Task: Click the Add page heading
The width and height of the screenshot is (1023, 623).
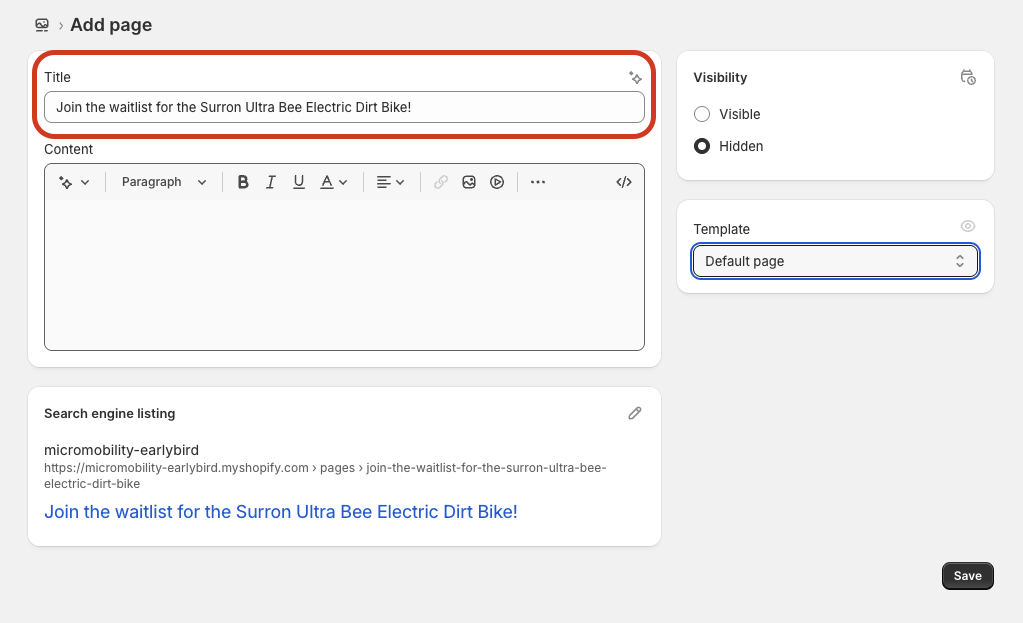Action: pos(111,25)
